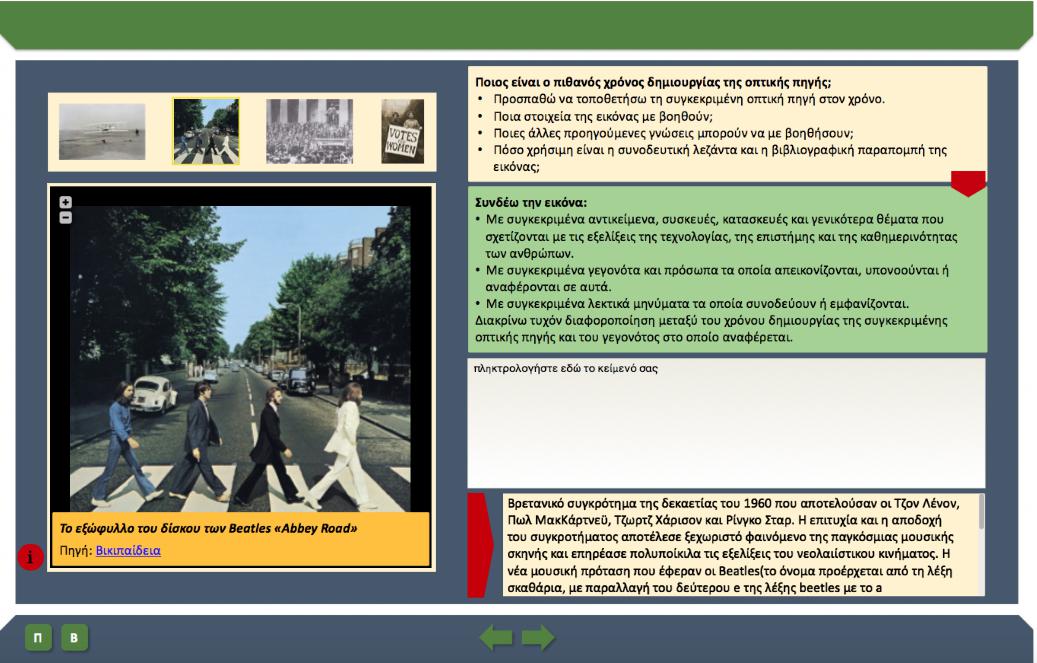Image resolution: width=1037 pixels, height=663 pixels.
Task: Select the Votes for Women thumbnail
Action: click(403, 131)
